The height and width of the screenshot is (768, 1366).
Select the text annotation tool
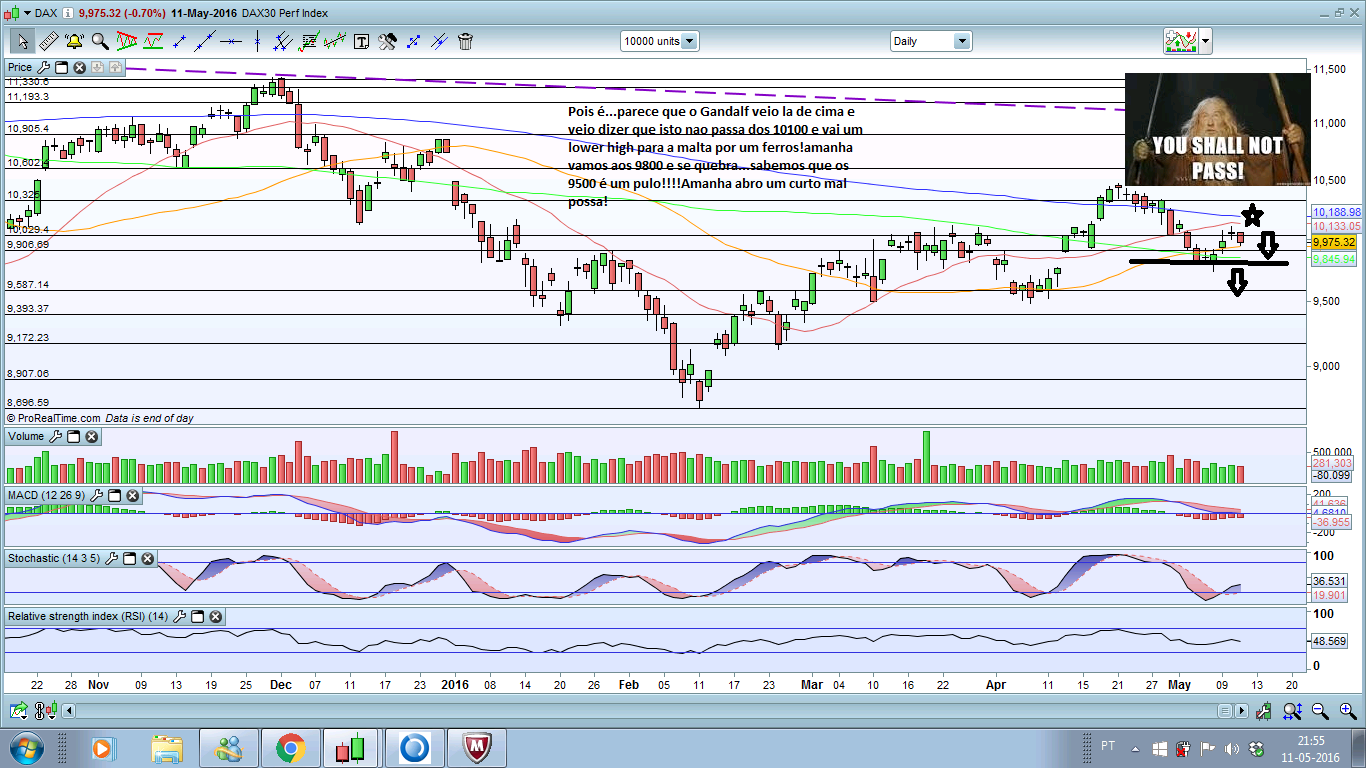(x=361, y=41)
